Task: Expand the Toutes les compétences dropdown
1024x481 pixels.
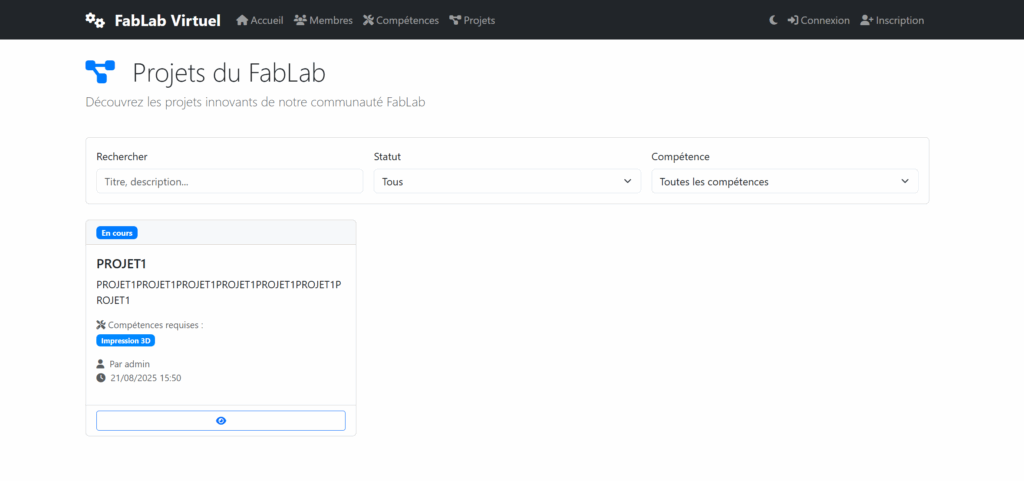Action: 784,181
